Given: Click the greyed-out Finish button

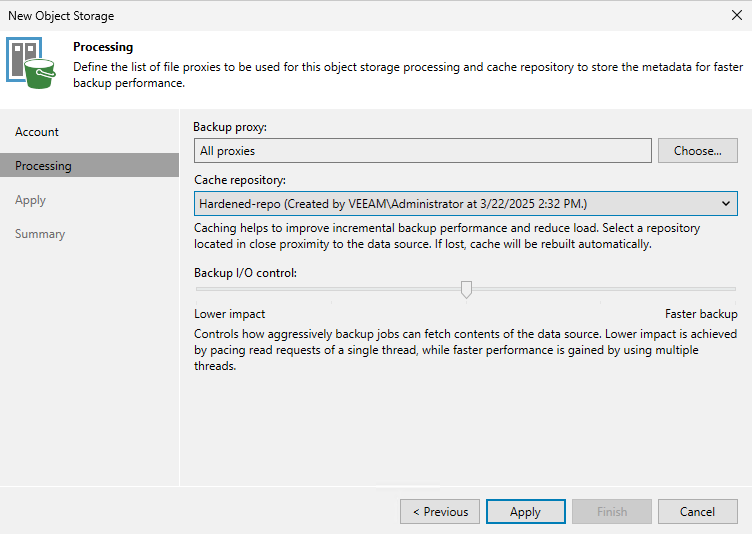Looking at the screenshot, I should point(611,511).
